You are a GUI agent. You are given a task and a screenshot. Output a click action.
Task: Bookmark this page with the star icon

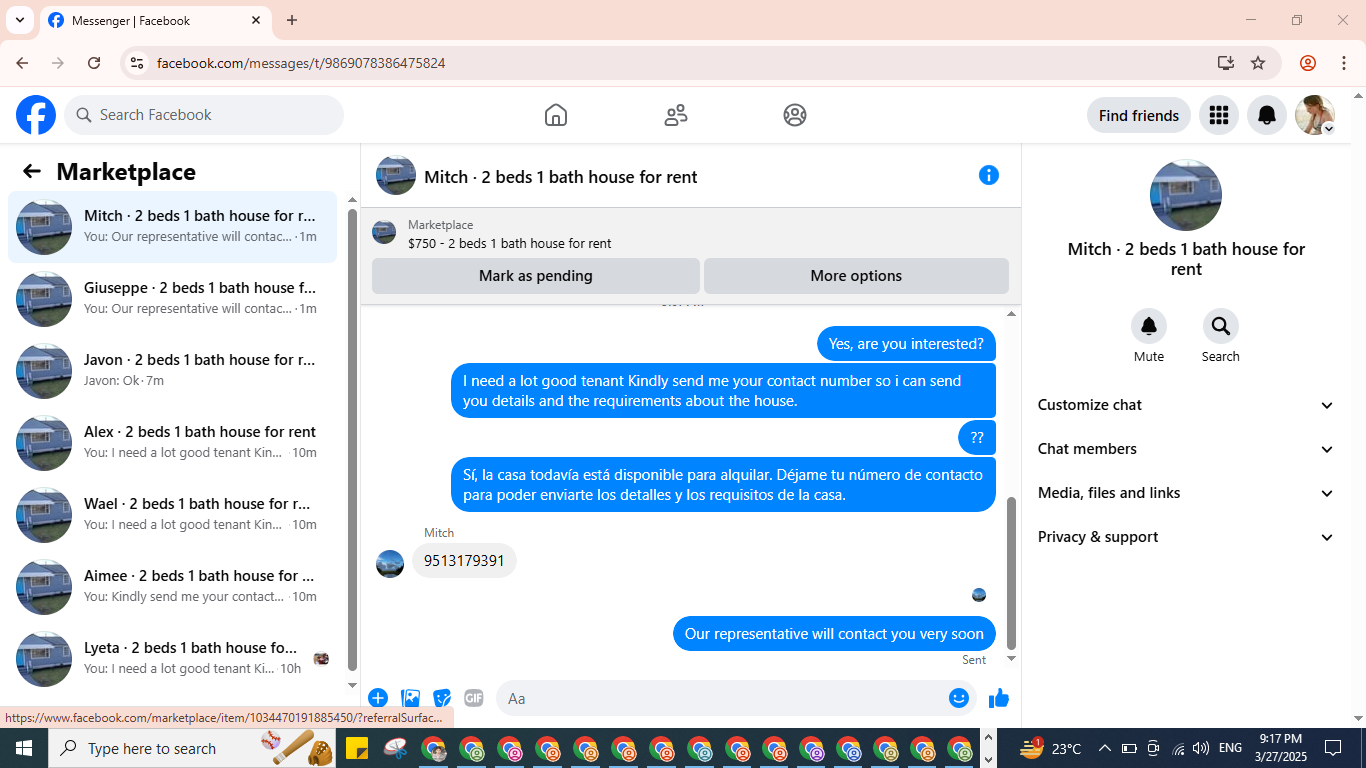point(1258,63)
